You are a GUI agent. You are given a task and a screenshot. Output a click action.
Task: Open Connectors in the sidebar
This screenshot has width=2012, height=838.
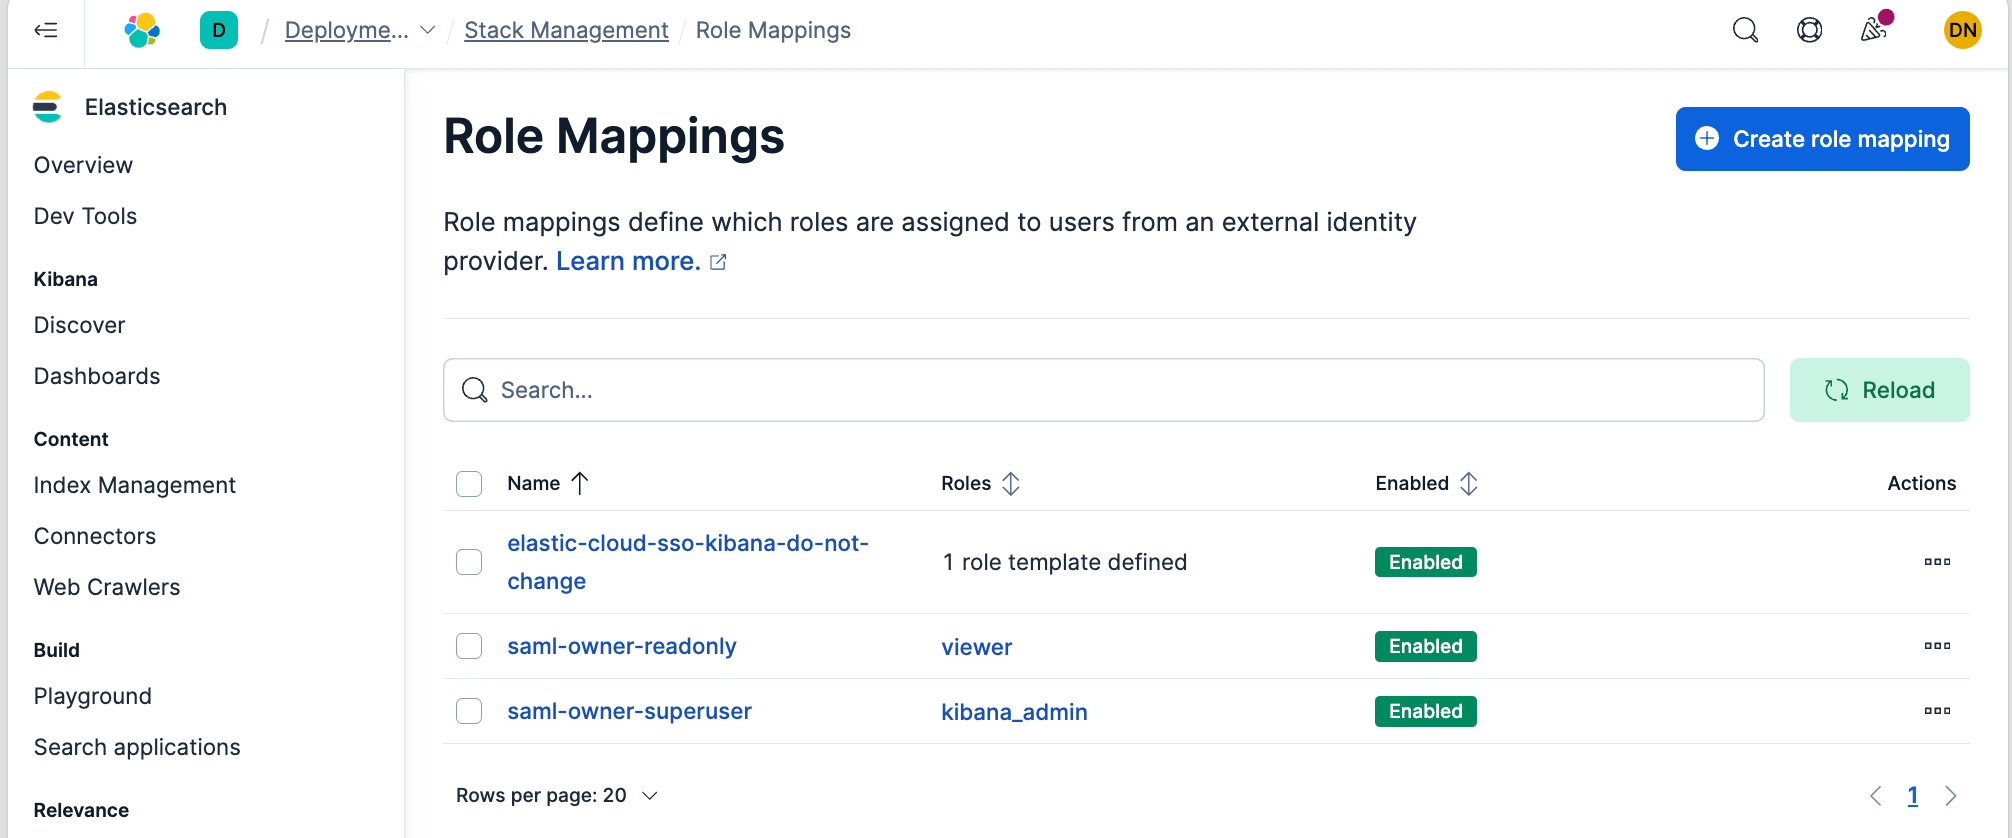tap(95, 536)
